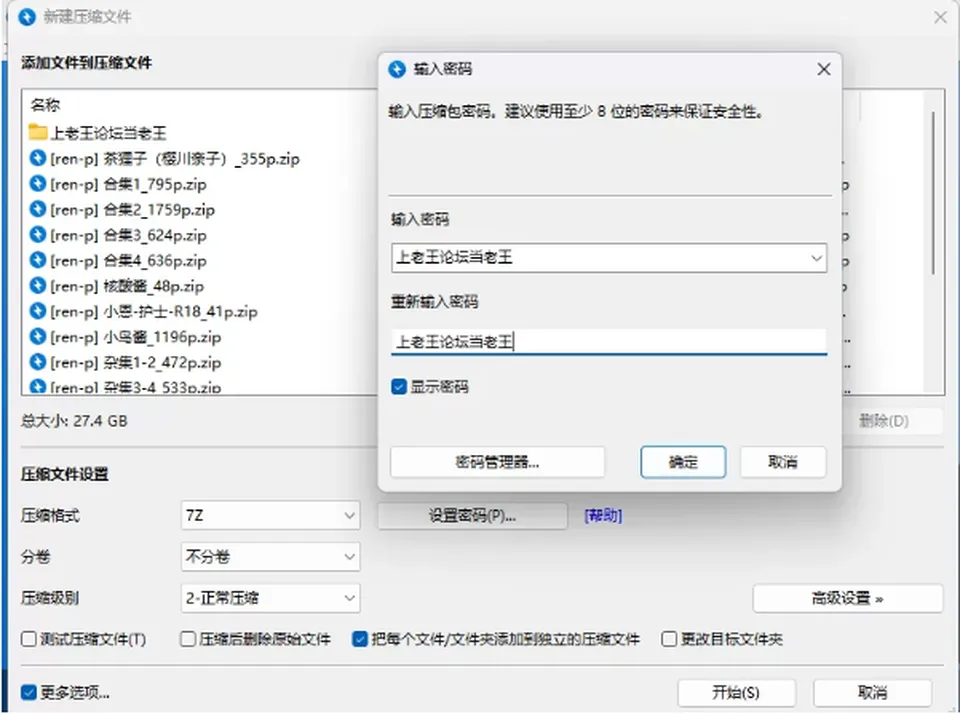960x714 pixels.
Task: Click the archive icon of 合集2_1759p.zip
Action: click(x=38, y=209)
